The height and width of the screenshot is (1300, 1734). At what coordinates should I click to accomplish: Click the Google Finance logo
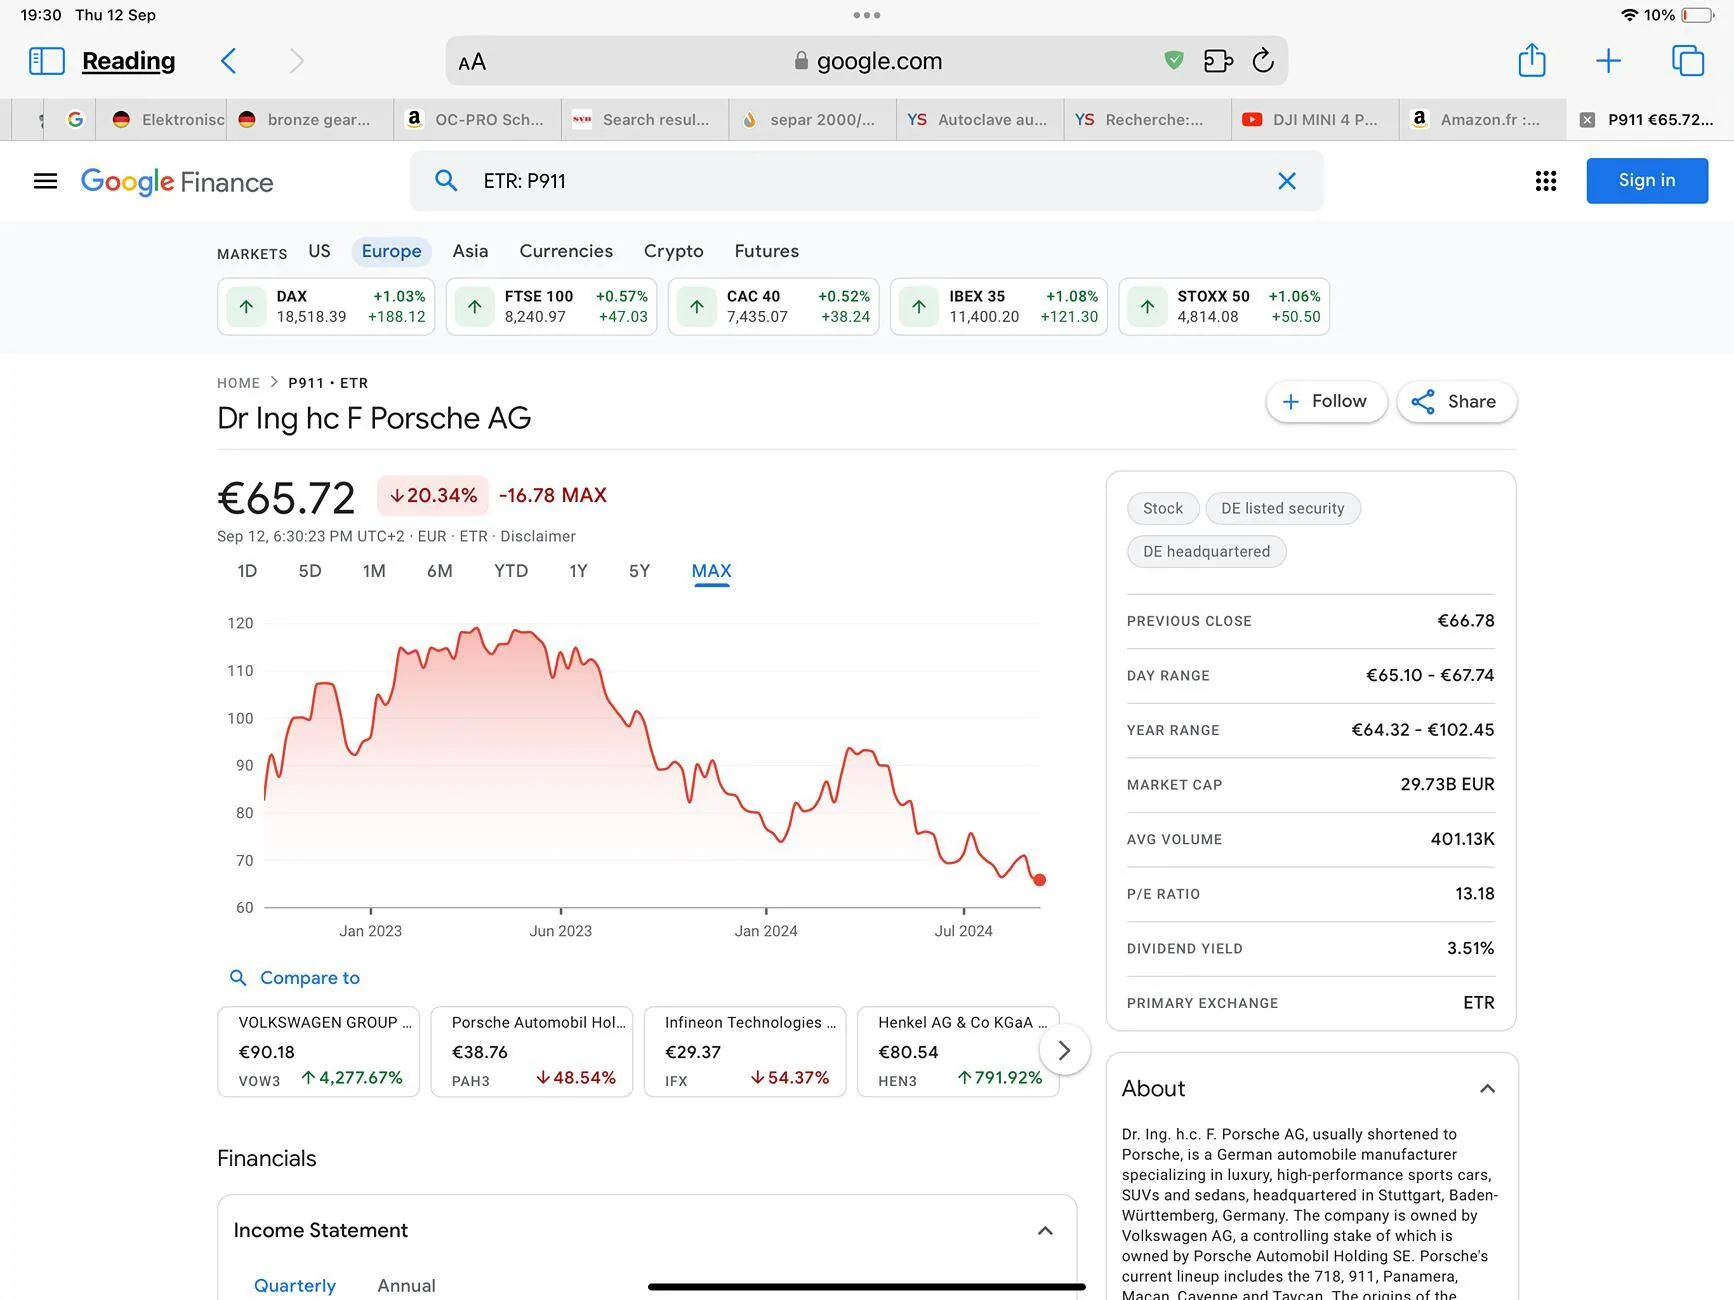tap(177, 182)
